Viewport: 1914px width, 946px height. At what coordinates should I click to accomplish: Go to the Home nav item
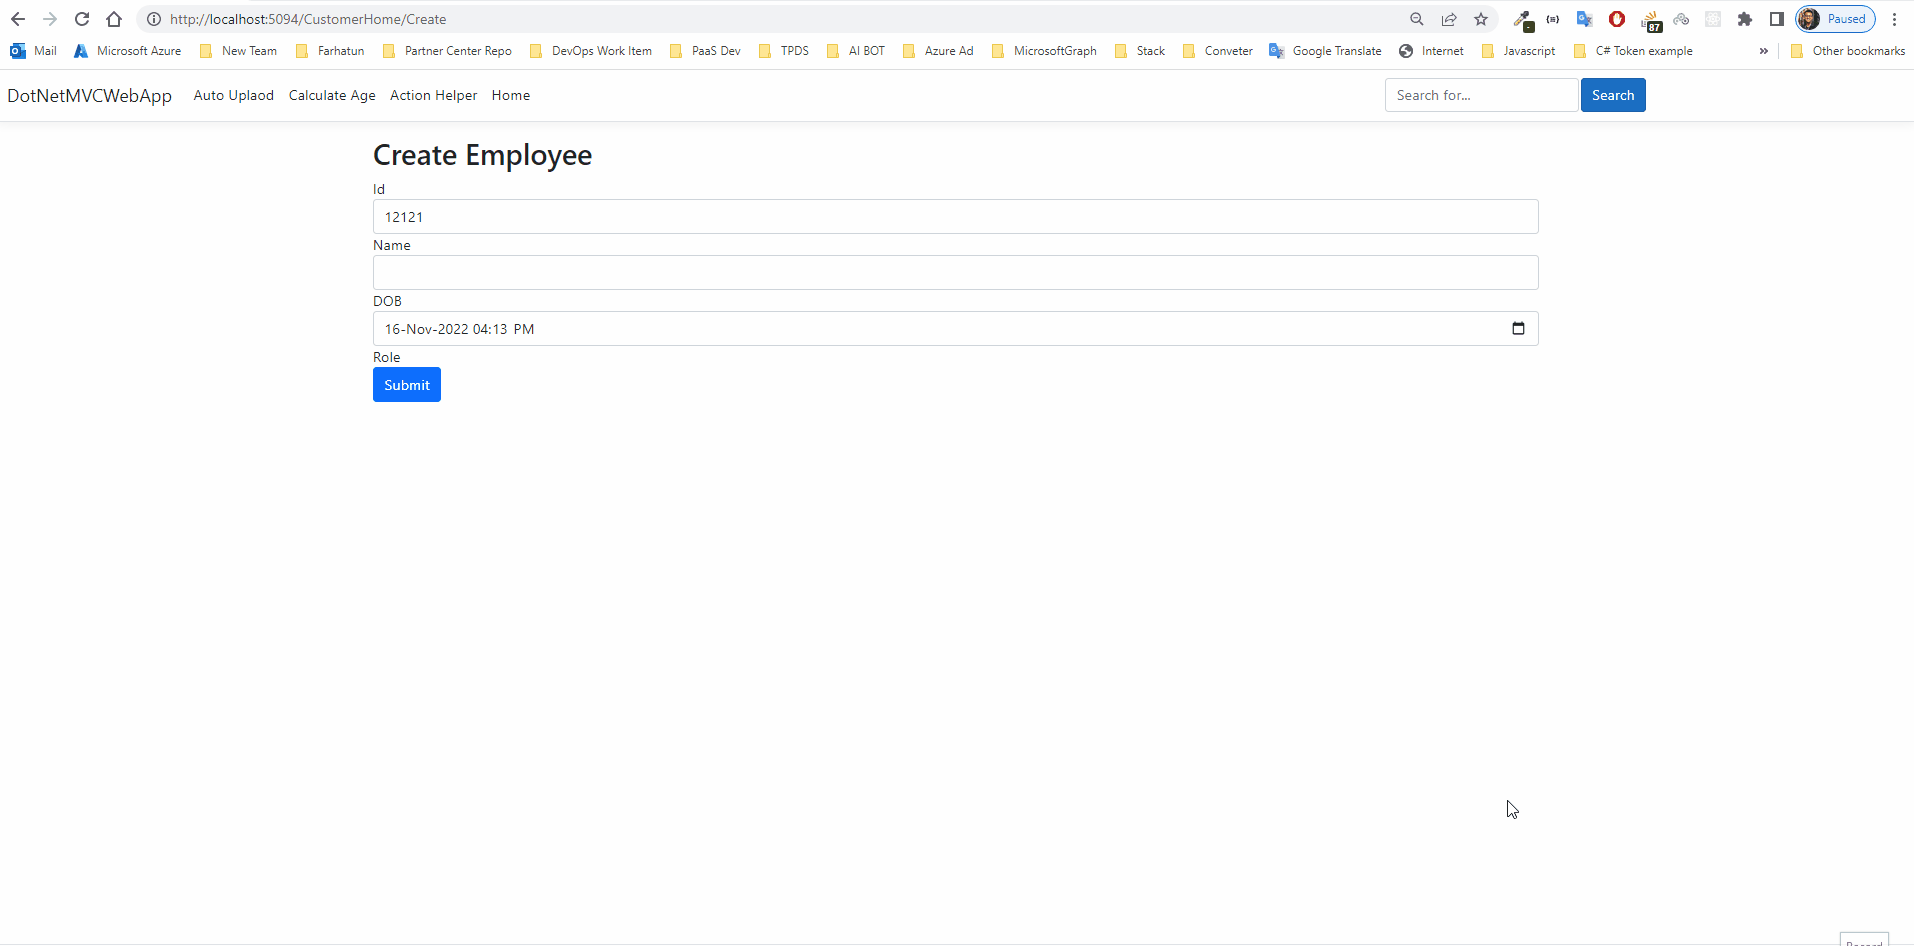511,95
